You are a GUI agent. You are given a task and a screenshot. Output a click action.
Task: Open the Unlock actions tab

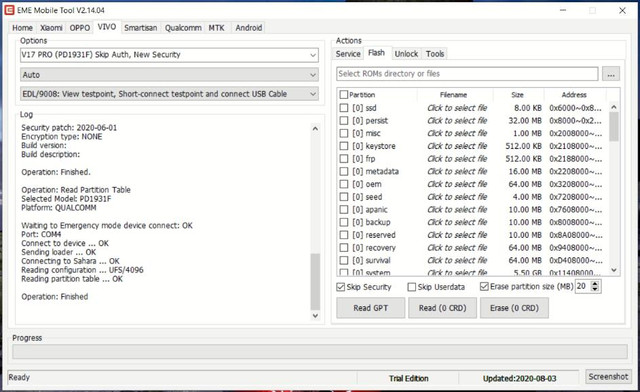(x=406, y=53)
